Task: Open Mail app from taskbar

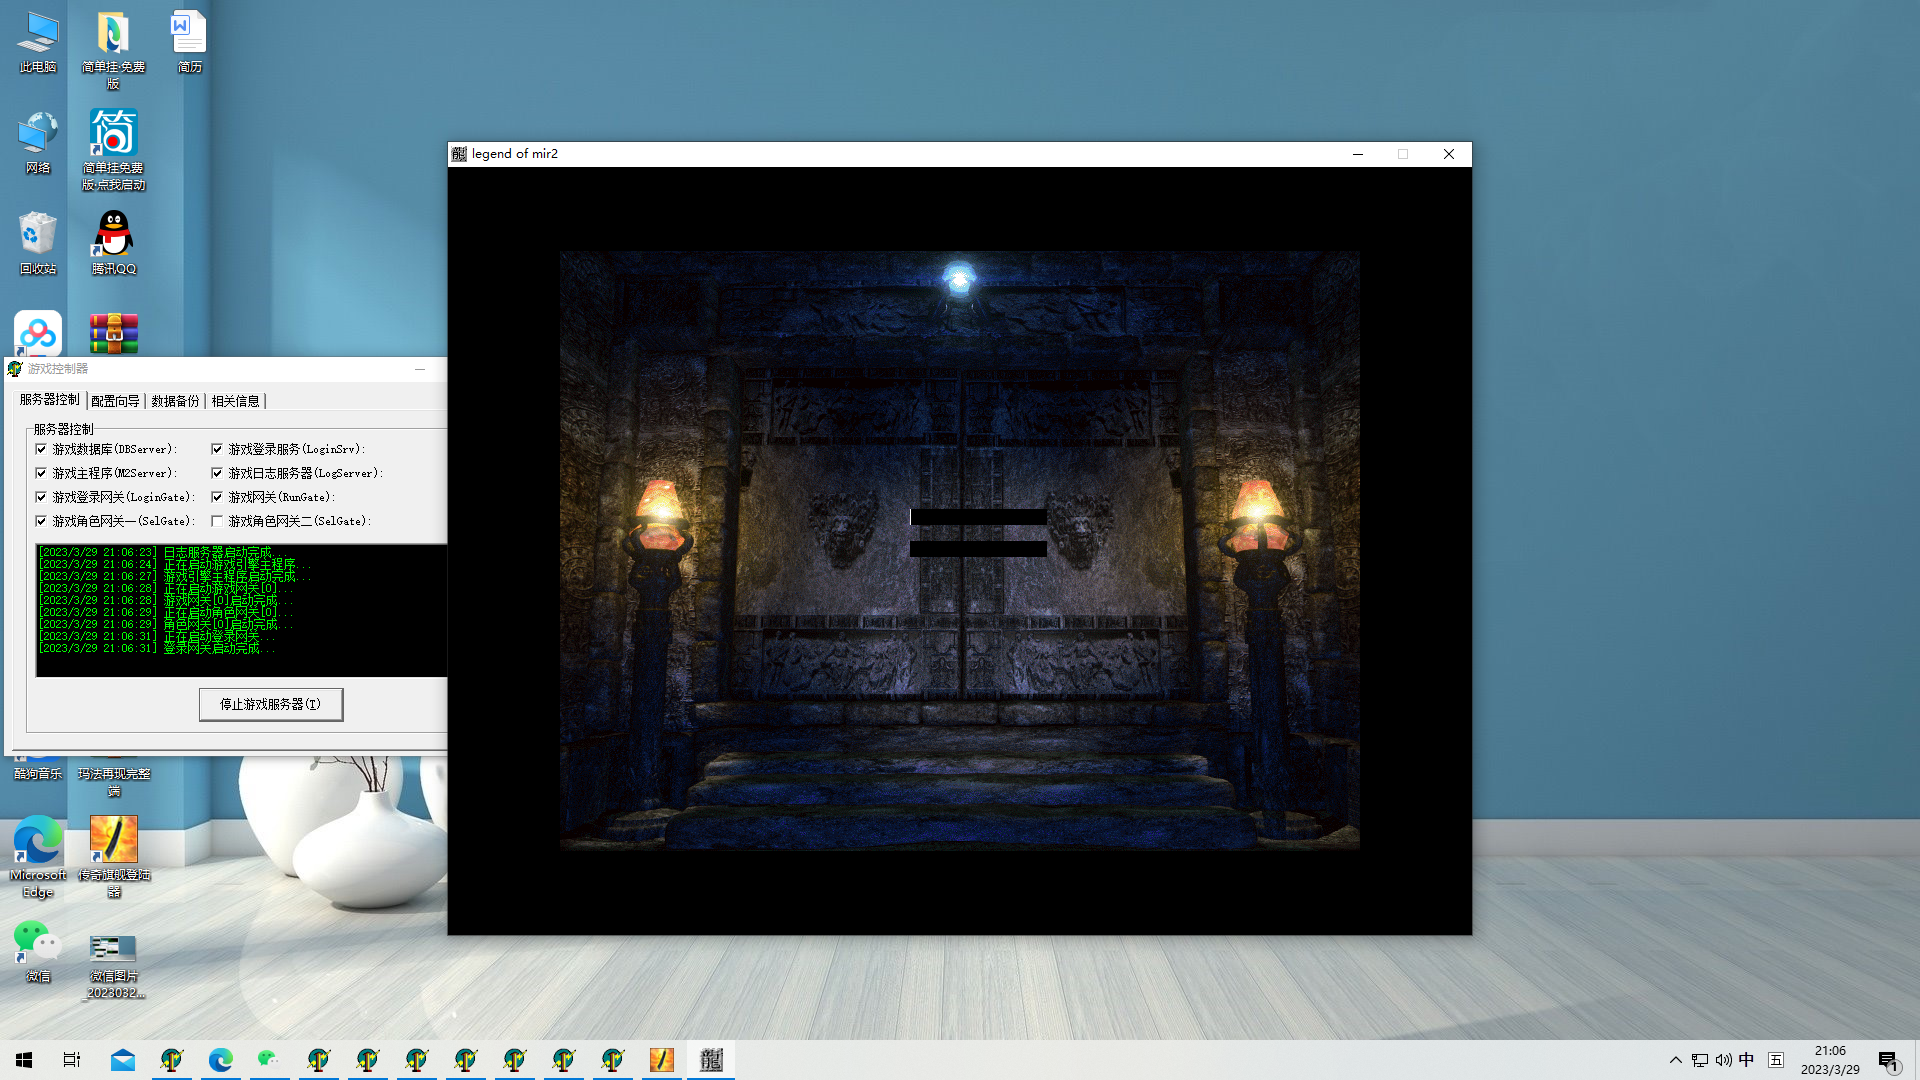Action: tap(123, 1060)
